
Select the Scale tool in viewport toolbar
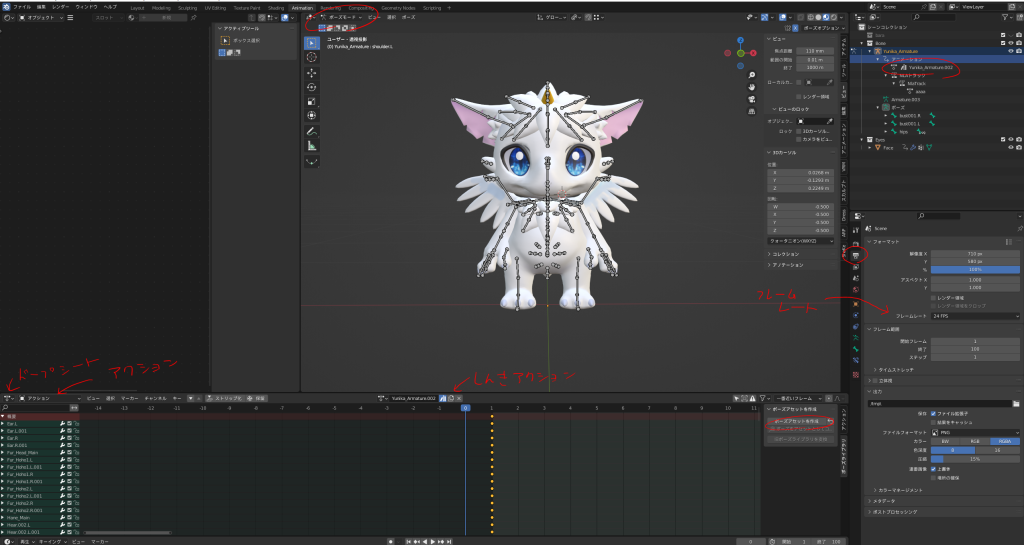point(311,101)
